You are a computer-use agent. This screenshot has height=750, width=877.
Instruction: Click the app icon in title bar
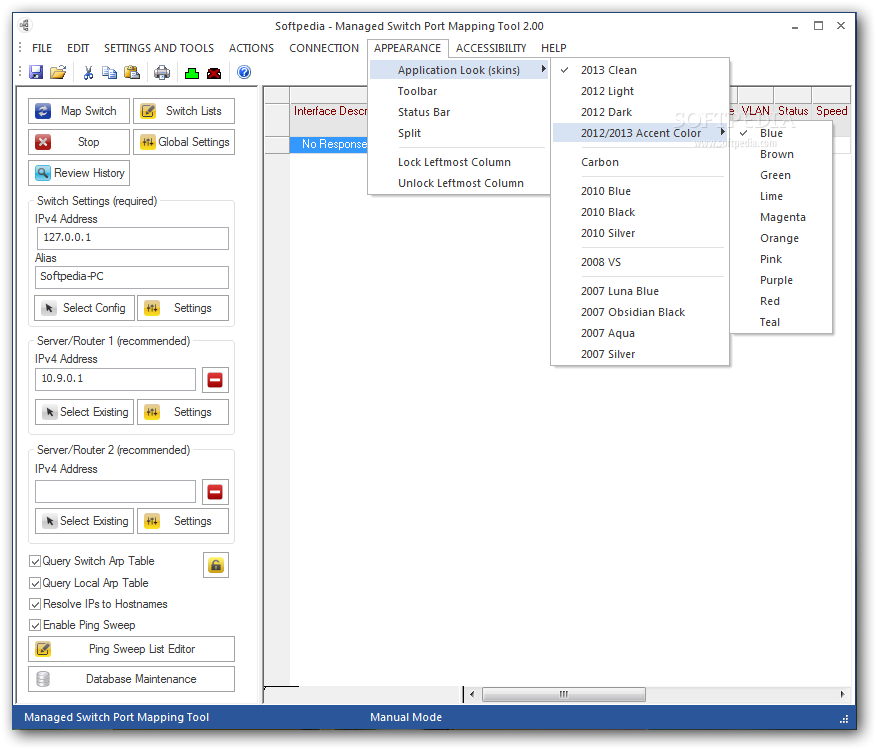point(25,25)
